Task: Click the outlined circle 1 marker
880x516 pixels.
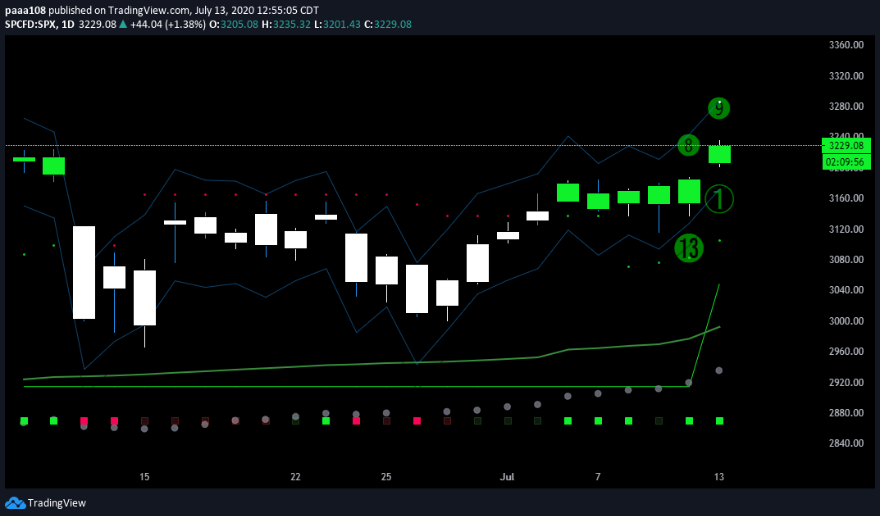Action: [x=719, y=199]
